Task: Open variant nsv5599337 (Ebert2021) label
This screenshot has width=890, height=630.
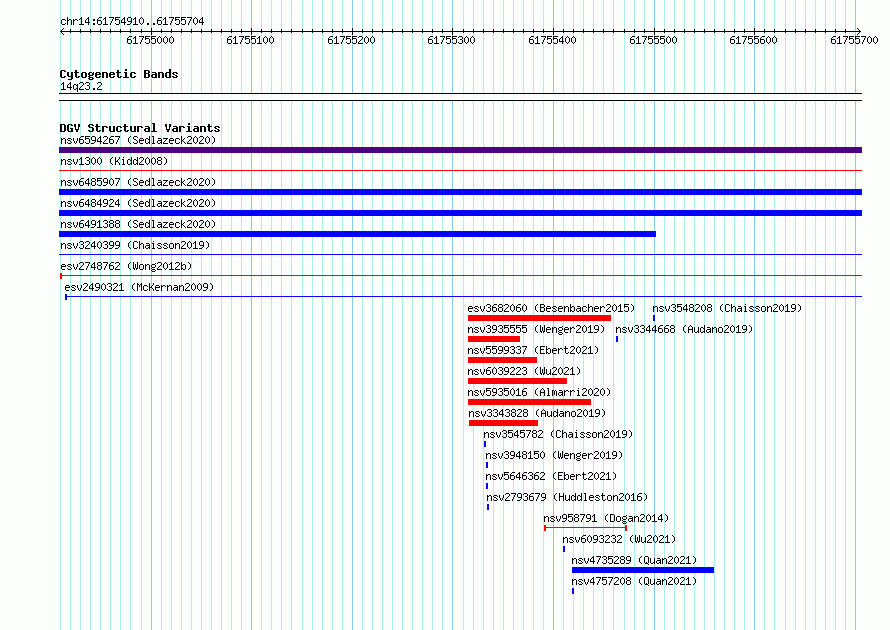Action: coord(533,350)
